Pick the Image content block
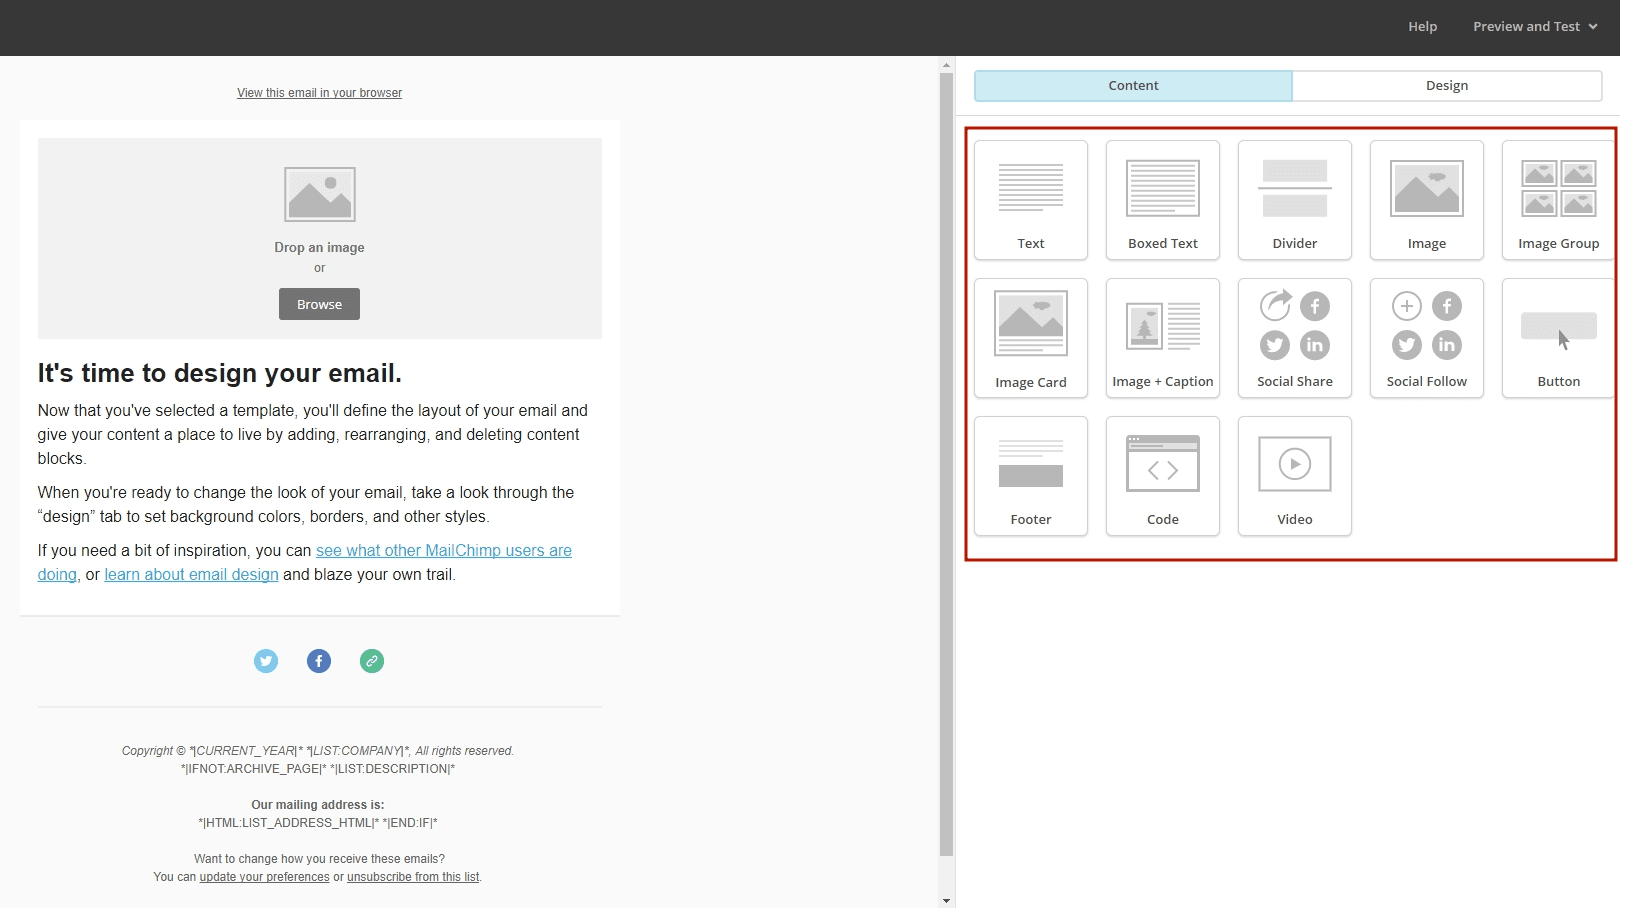 point(1427,200)
